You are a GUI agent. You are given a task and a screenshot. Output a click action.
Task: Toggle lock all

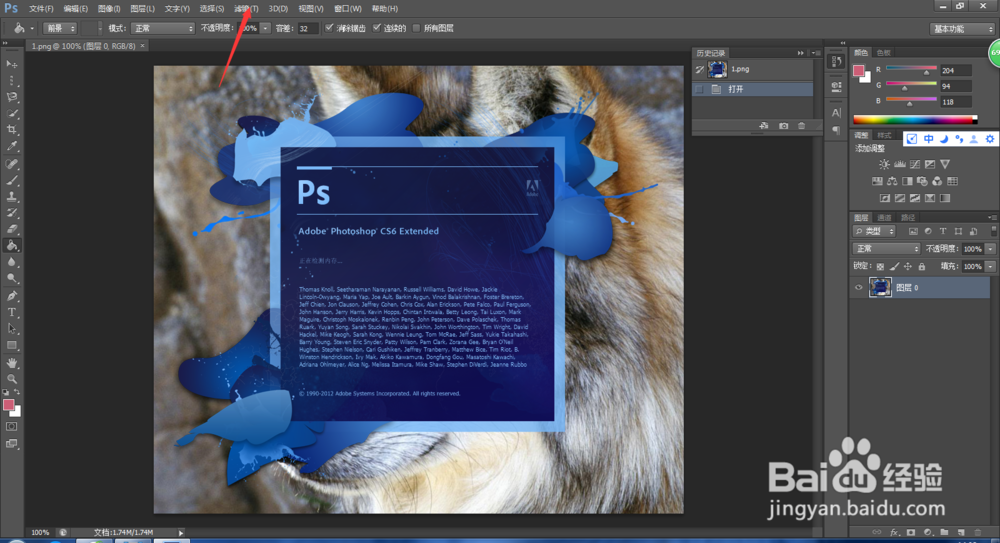click(922, 267)
